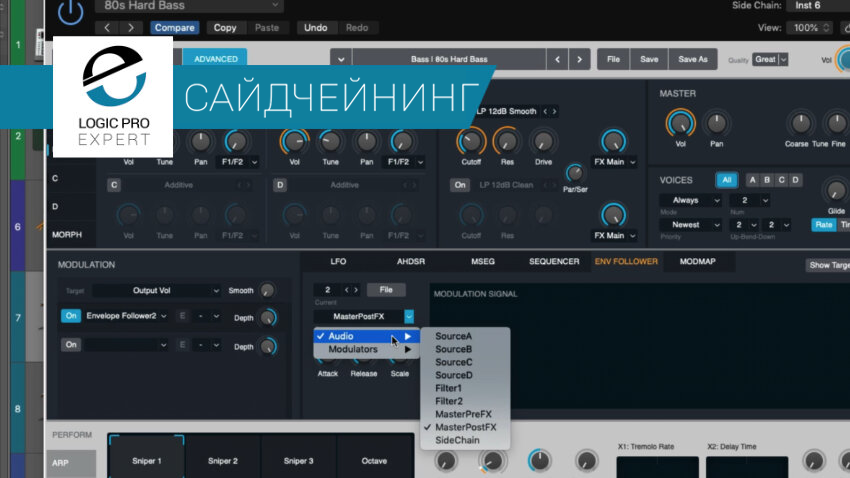Image resolution: width=850 pixels, height=478 pixels.
Task: Click the Filter Drive knob
Action: click(543, 142)
